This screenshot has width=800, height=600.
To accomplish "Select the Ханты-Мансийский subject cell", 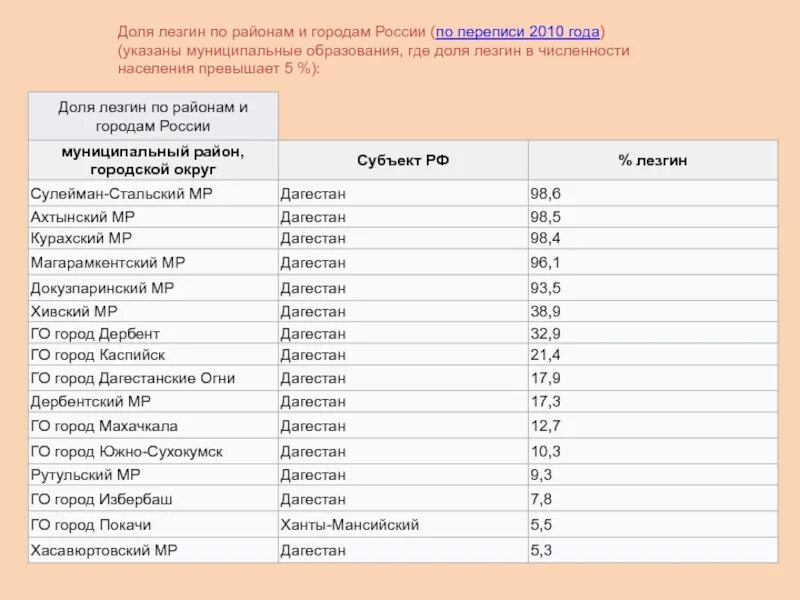I will [x=403, y=524].
